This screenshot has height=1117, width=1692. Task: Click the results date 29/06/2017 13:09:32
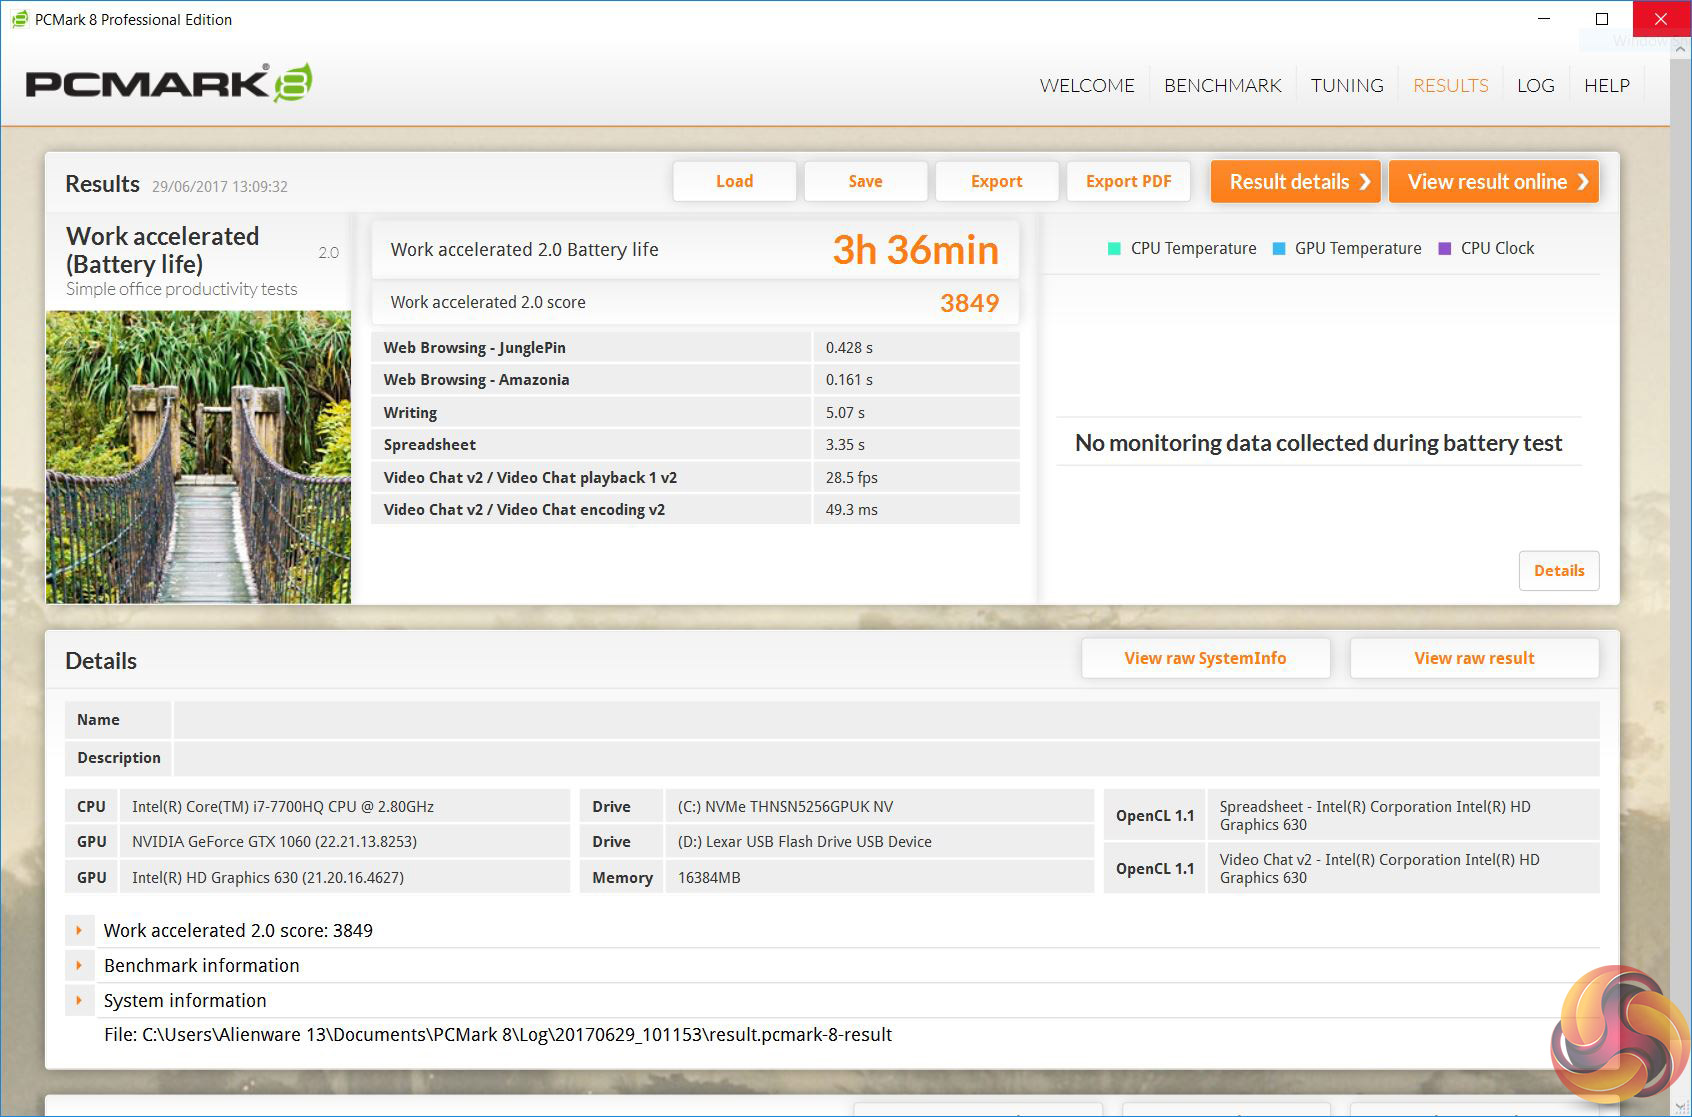(220, 187)
